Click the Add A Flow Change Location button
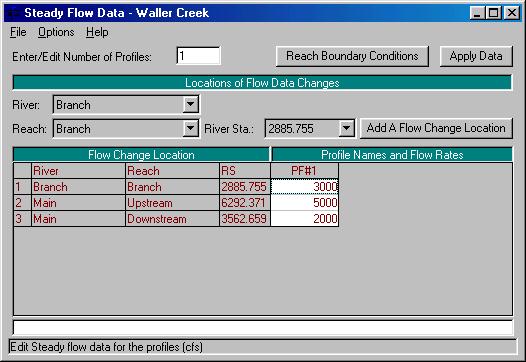 tap(436, 128)
